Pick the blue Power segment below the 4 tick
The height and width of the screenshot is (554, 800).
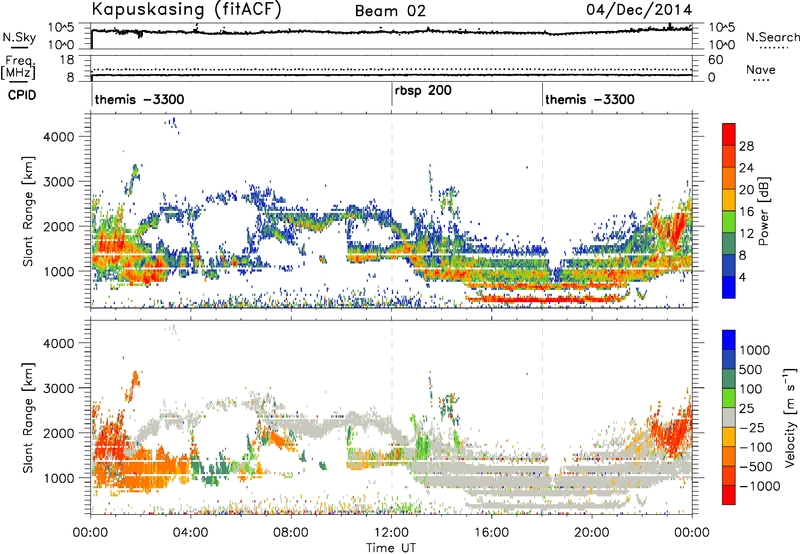[x=729, y=287]
